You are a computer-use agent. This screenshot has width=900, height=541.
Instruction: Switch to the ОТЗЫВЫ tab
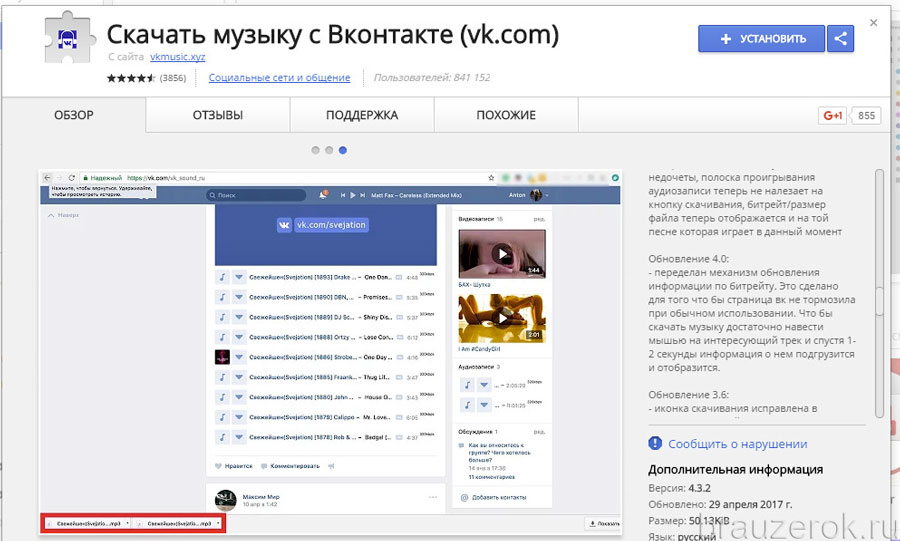click(218, 115)
